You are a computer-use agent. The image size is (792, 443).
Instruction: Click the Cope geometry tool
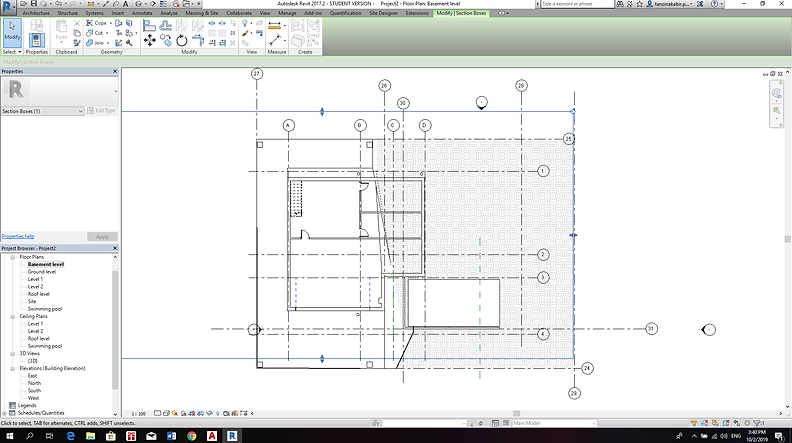(96, 23)
